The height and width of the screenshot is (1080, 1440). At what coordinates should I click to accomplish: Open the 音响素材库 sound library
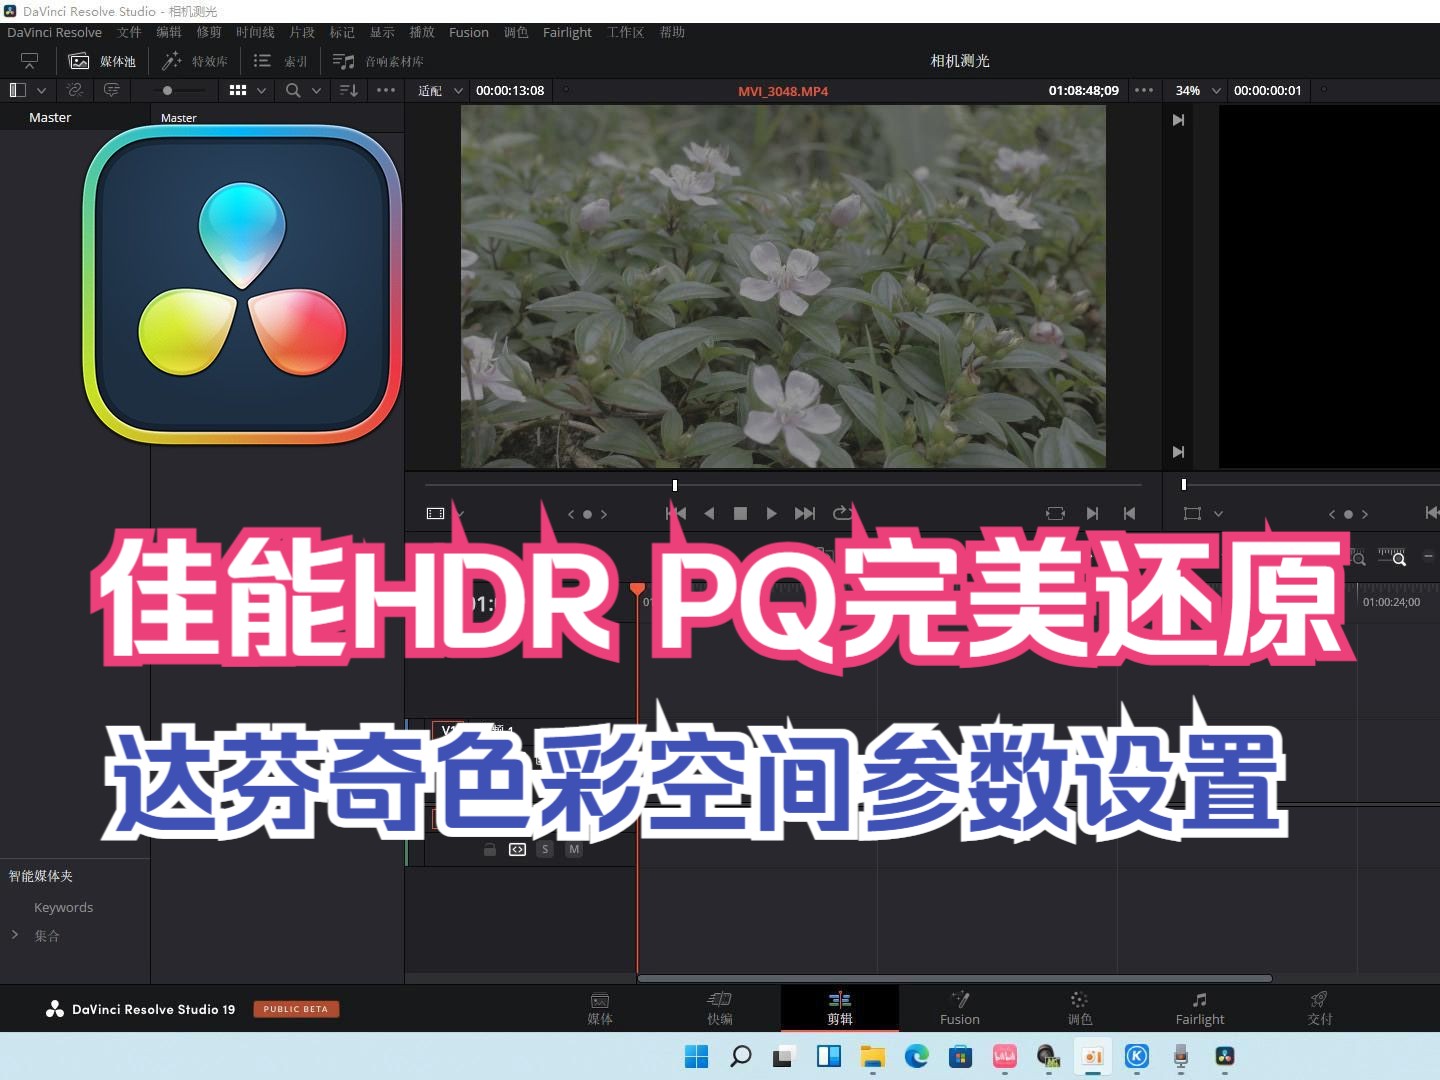point(378,61)
